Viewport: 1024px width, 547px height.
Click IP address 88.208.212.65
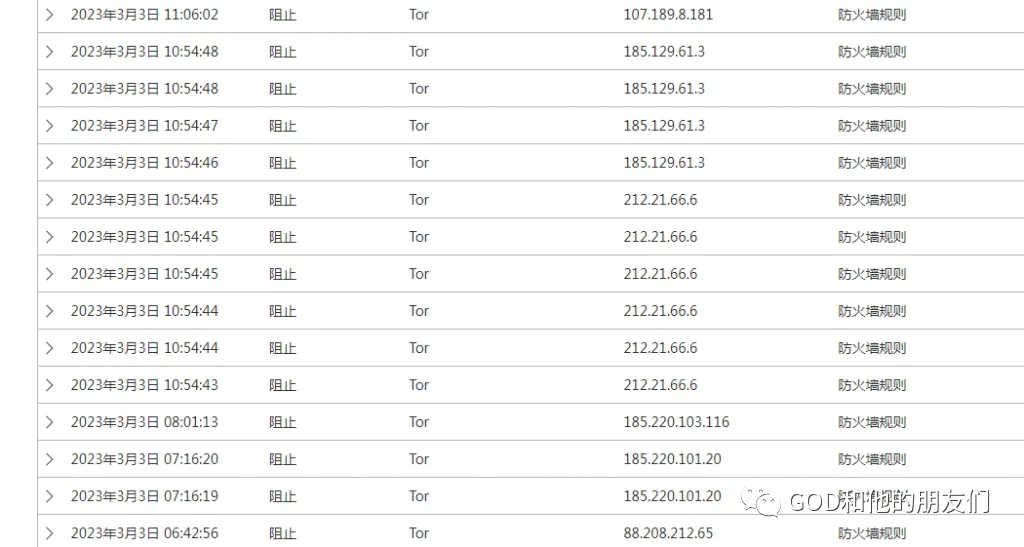click(x=668, y=533)
